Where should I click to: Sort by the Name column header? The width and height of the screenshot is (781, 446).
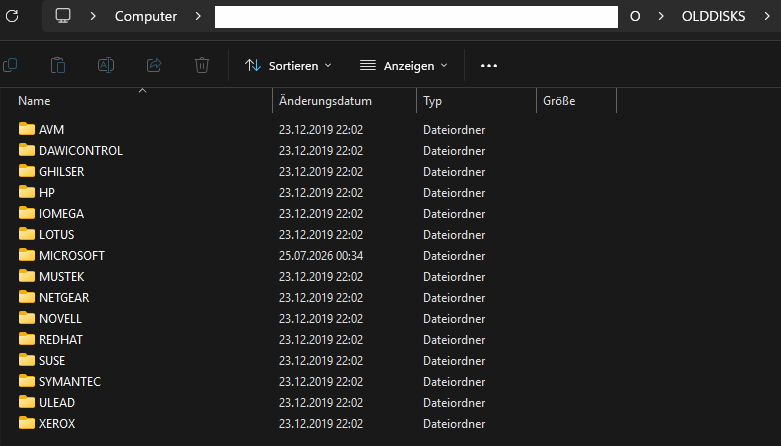(x=34, y=101)
